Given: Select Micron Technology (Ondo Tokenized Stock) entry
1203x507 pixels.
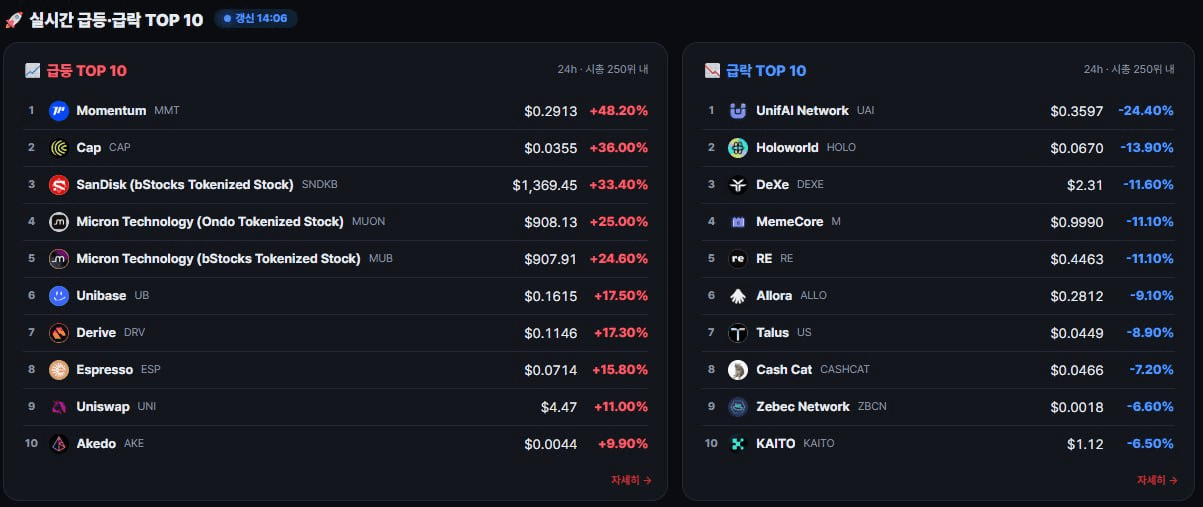Looking at the screenshot, I should pos(338,222).
